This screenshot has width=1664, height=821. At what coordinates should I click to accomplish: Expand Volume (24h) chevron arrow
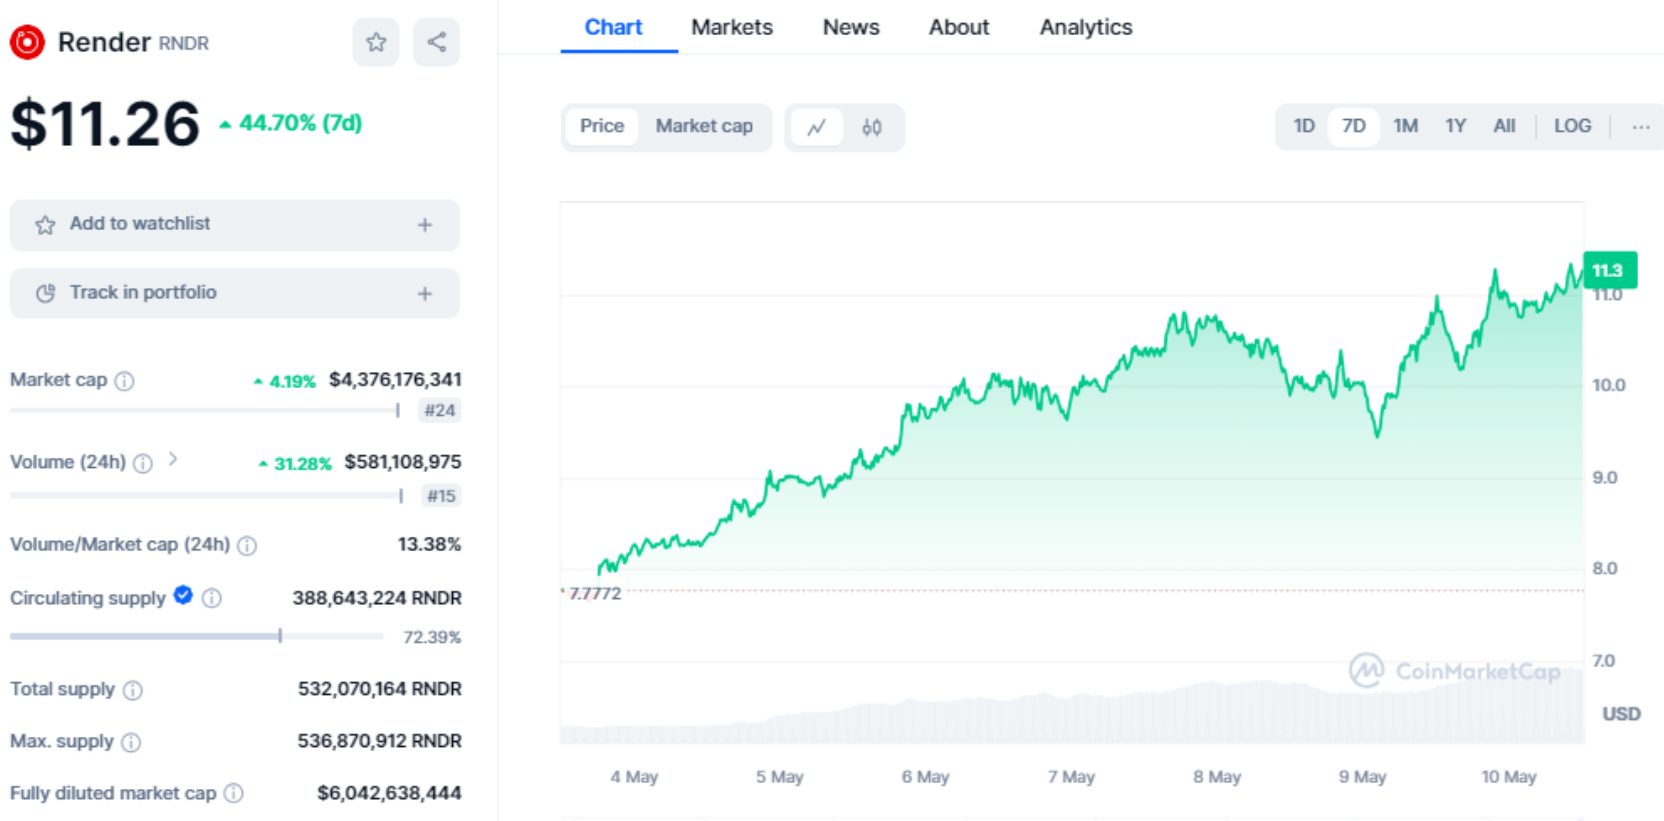pos(173,459)
